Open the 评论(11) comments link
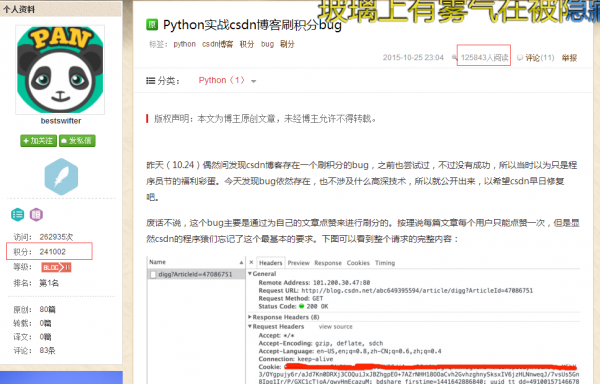 (x=539, y=57)
